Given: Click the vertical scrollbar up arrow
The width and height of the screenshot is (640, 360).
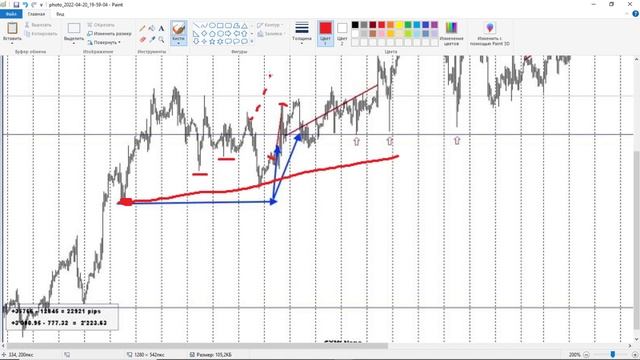Looking at the screenshot, I should [x=637, y=60].
